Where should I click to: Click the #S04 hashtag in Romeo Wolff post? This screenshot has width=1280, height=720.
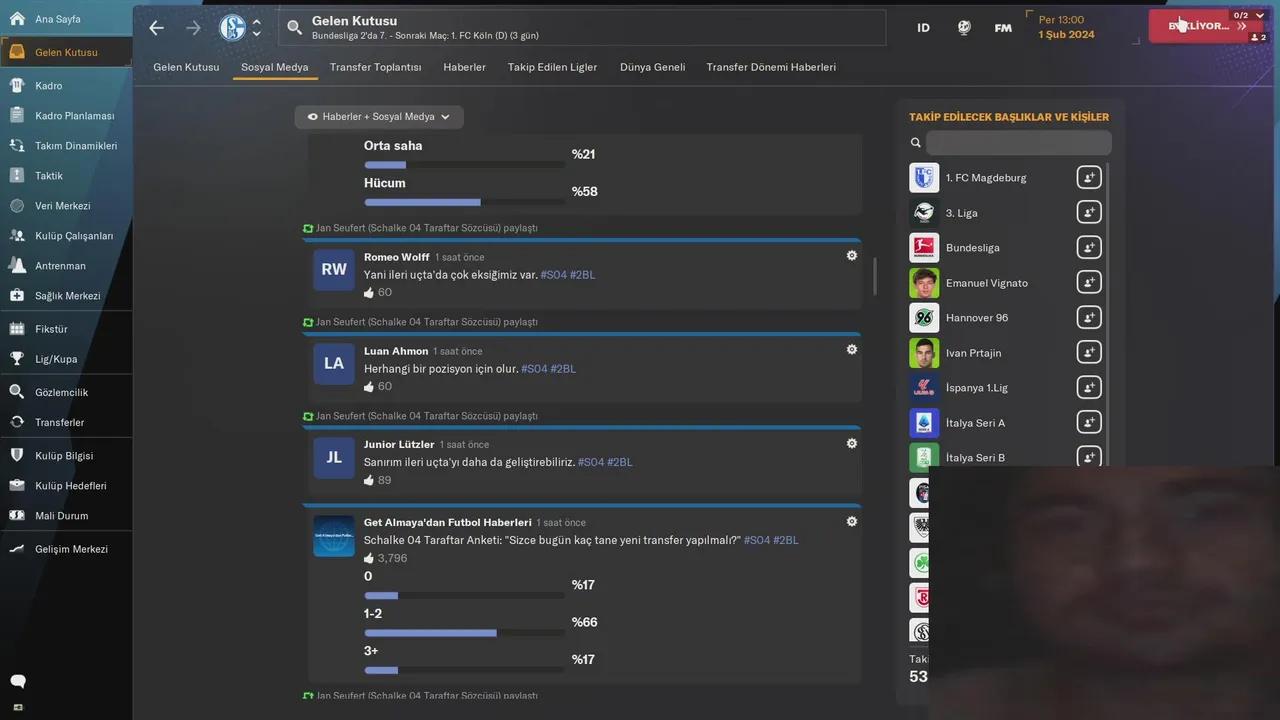tap(554, 275)
